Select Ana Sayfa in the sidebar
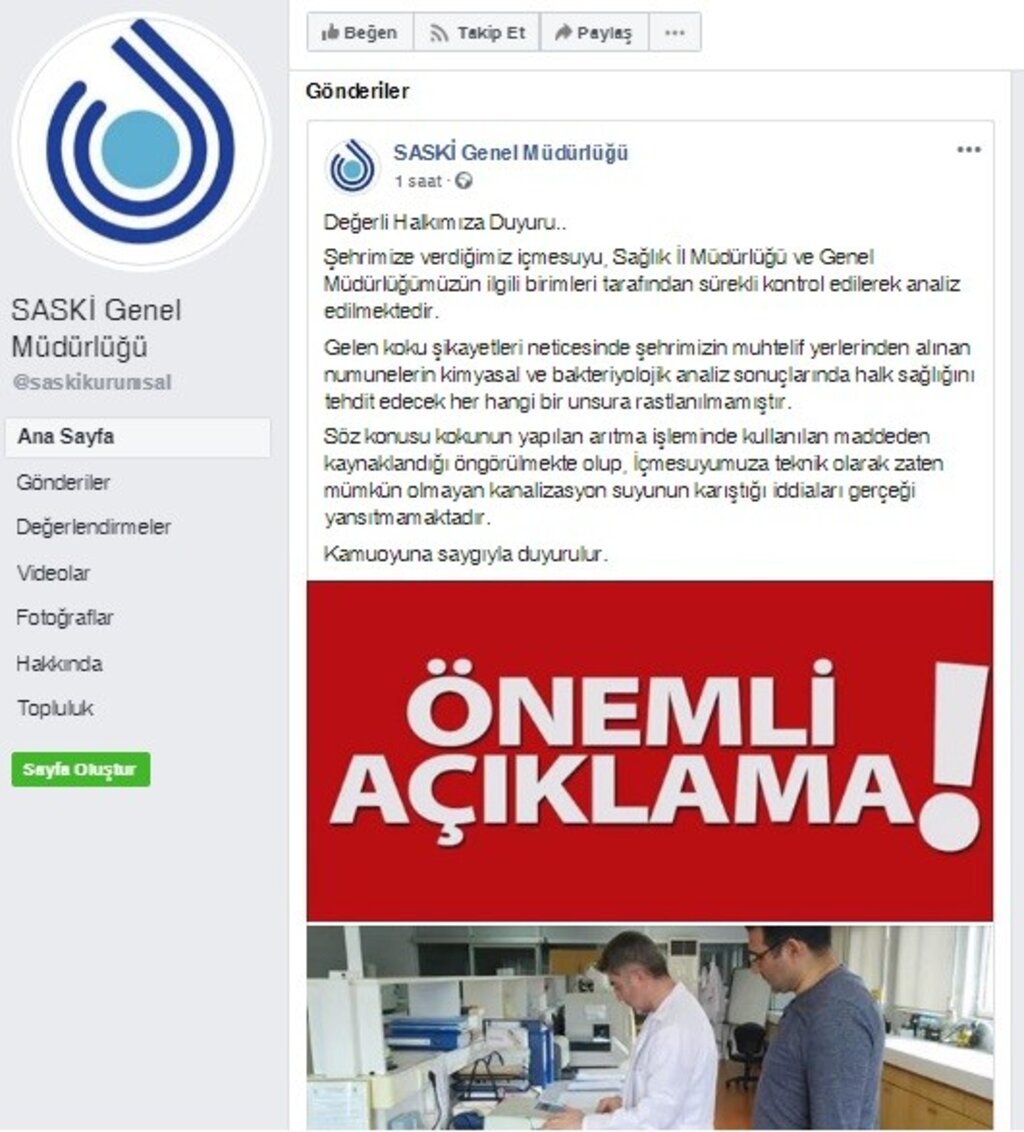 click(x=137, y=437)
